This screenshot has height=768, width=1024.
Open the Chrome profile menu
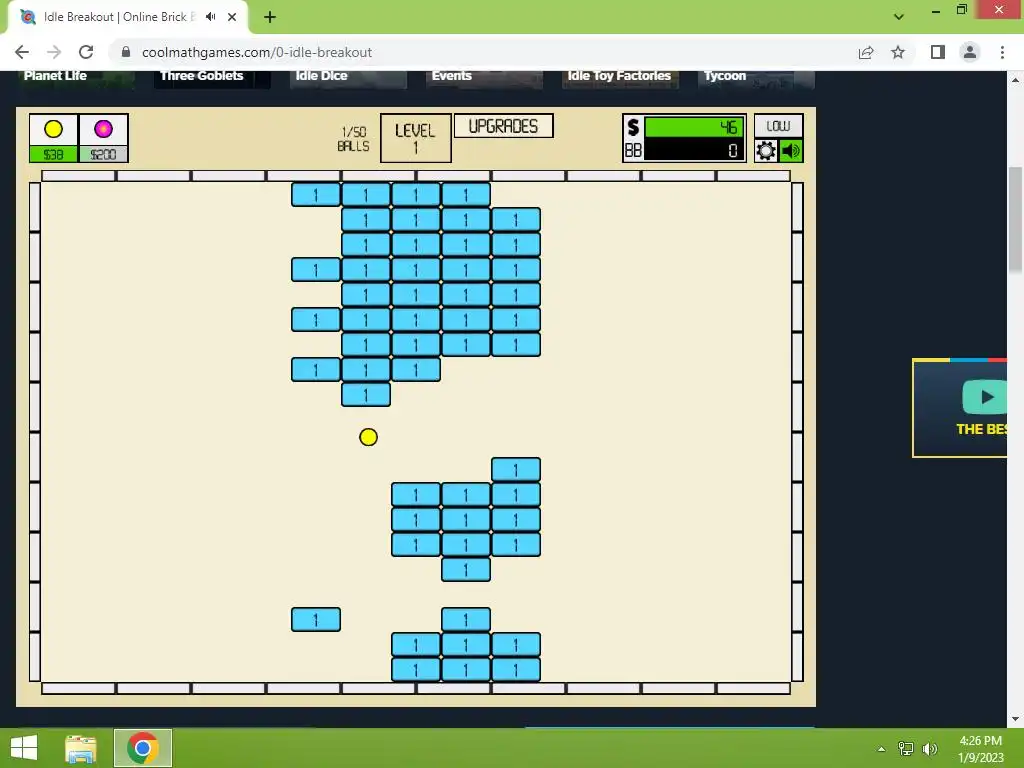pyautogui.click(x=970, y=52)
